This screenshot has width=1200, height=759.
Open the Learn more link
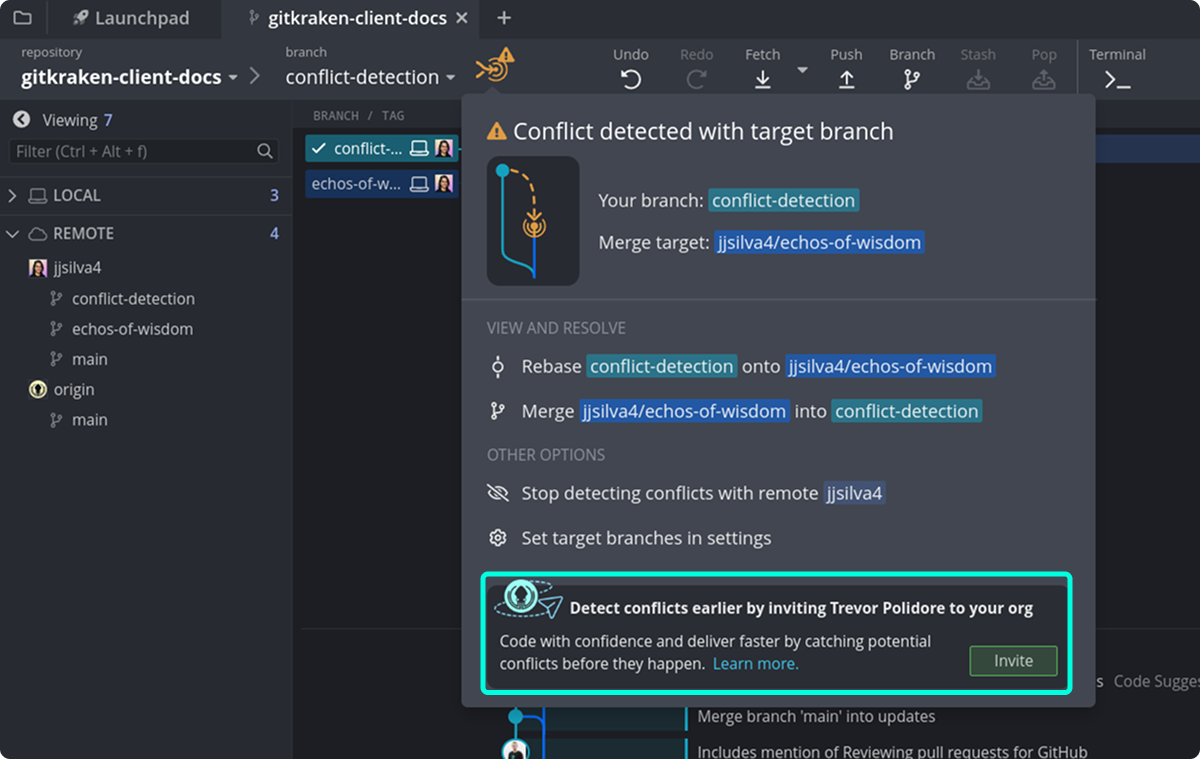tap(755, 663)
